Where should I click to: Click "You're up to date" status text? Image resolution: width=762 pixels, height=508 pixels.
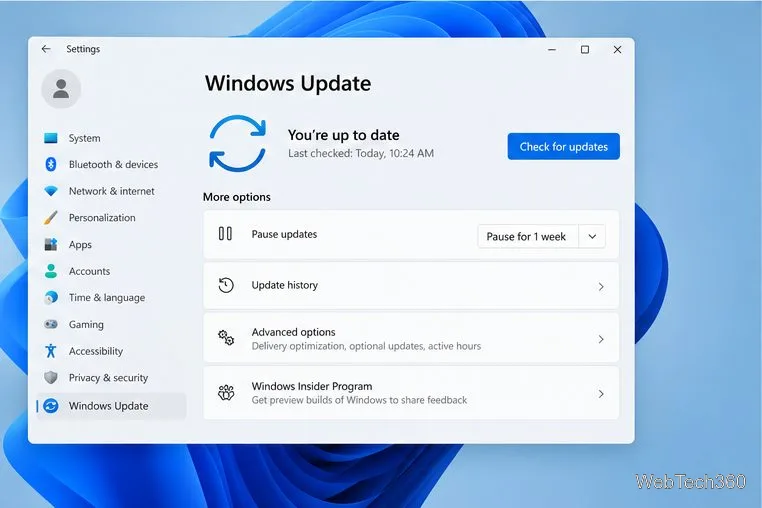click(344, 135)
